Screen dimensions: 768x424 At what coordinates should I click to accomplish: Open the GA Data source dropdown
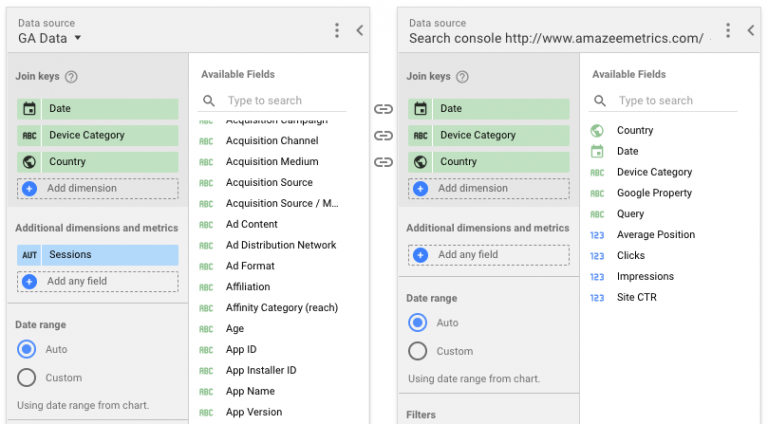tap(49, 38)
